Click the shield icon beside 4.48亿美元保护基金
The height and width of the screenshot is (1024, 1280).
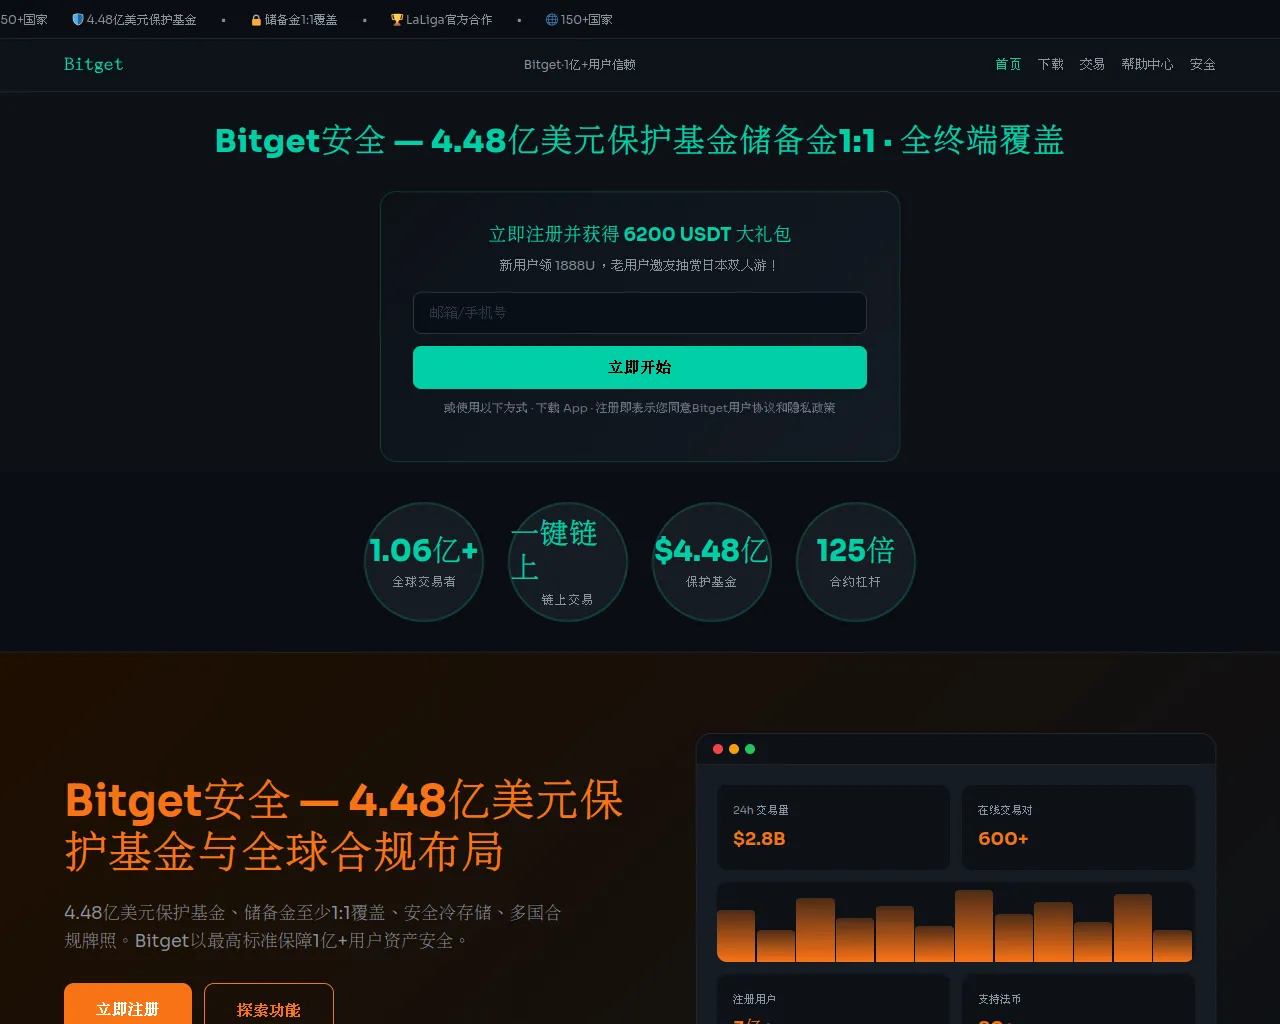(x=78, y=20)
